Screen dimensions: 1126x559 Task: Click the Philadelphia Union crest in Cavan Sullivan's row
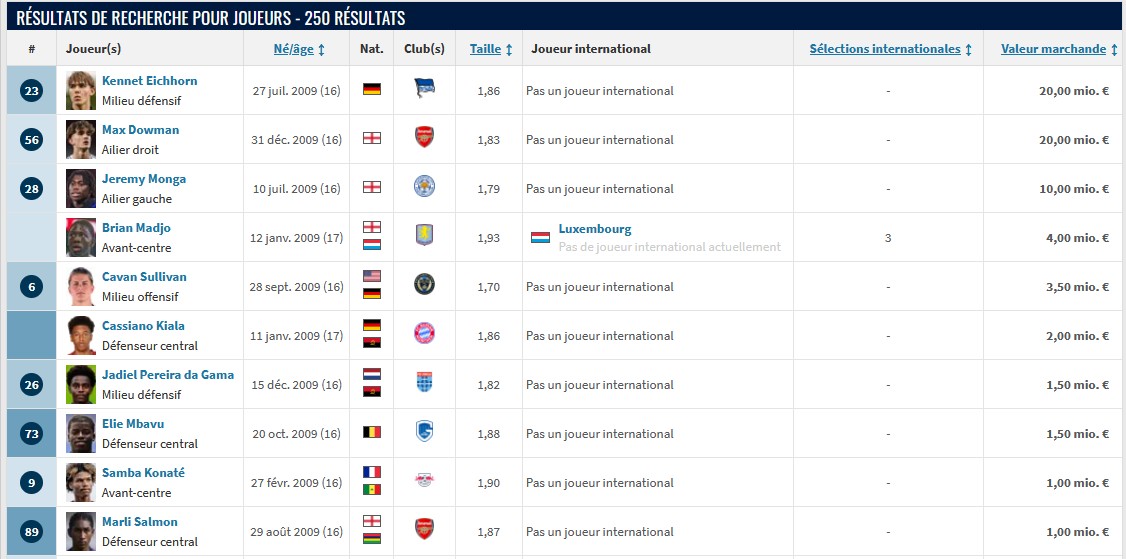(x=424, y=286)
